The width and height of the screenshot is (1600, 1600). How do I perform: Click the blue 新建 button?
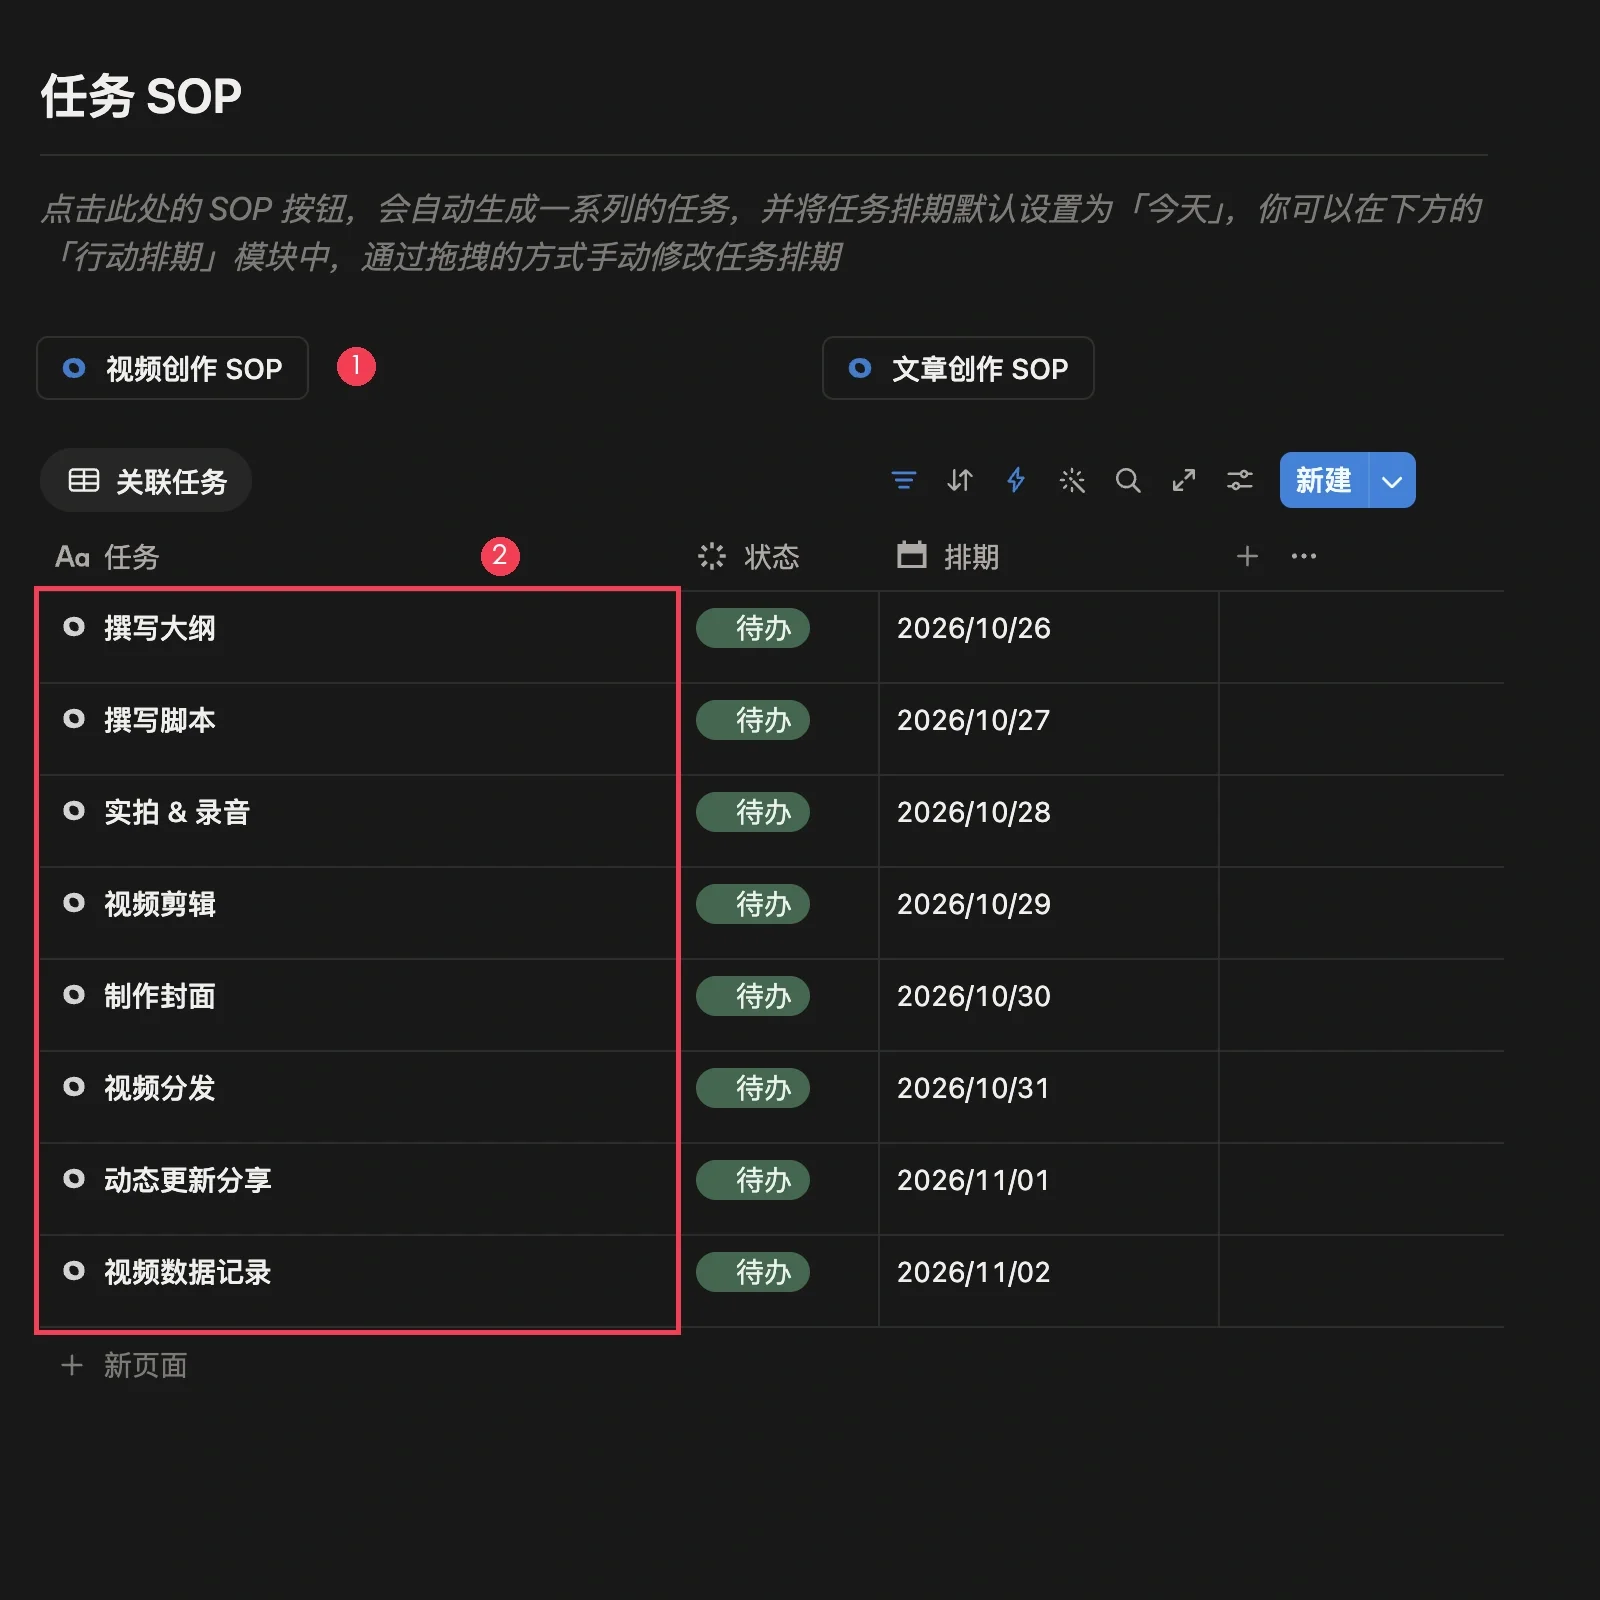(x=1323, y=481)
